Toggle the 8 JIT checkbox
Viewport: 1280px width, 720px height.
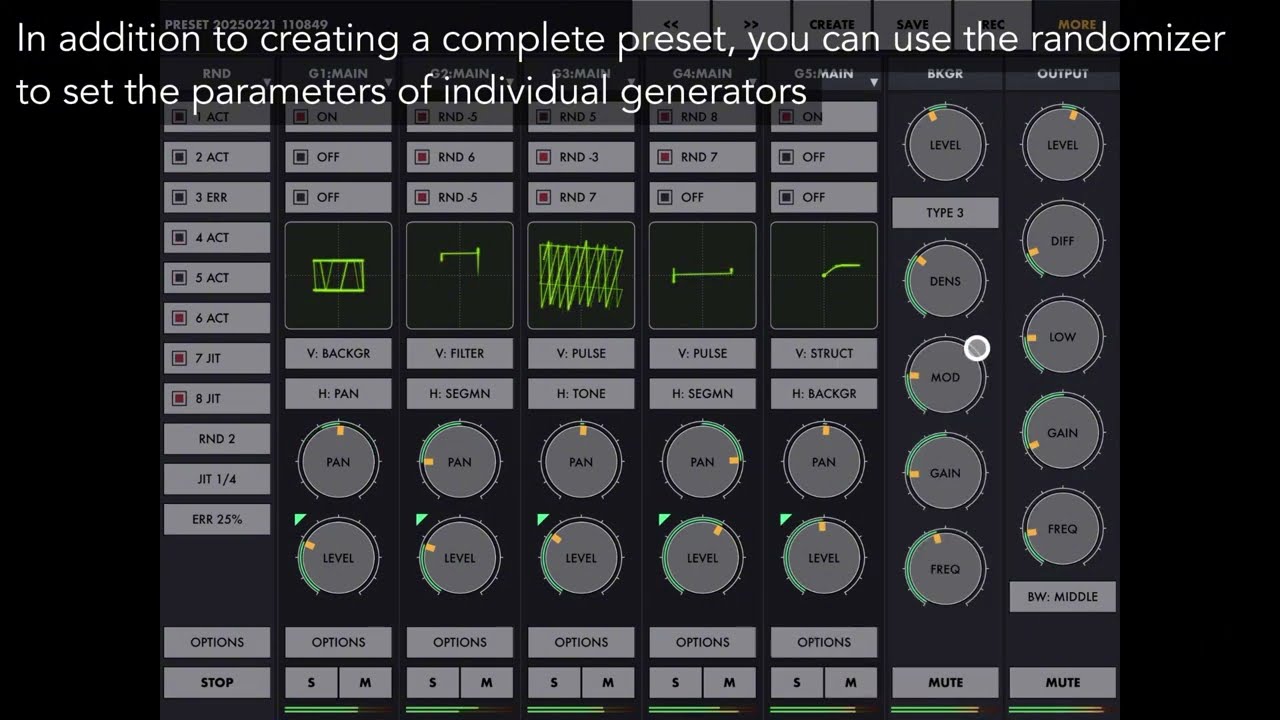click(180, 398)
